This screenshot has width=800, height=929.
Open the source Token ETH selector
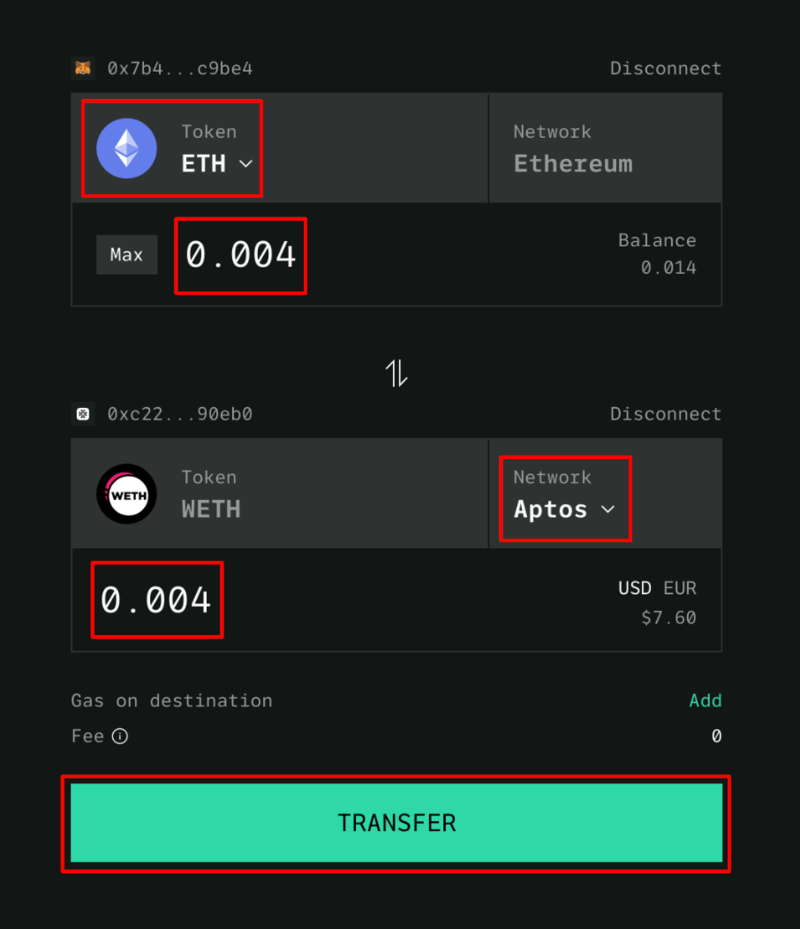click(x=172, y=148)
